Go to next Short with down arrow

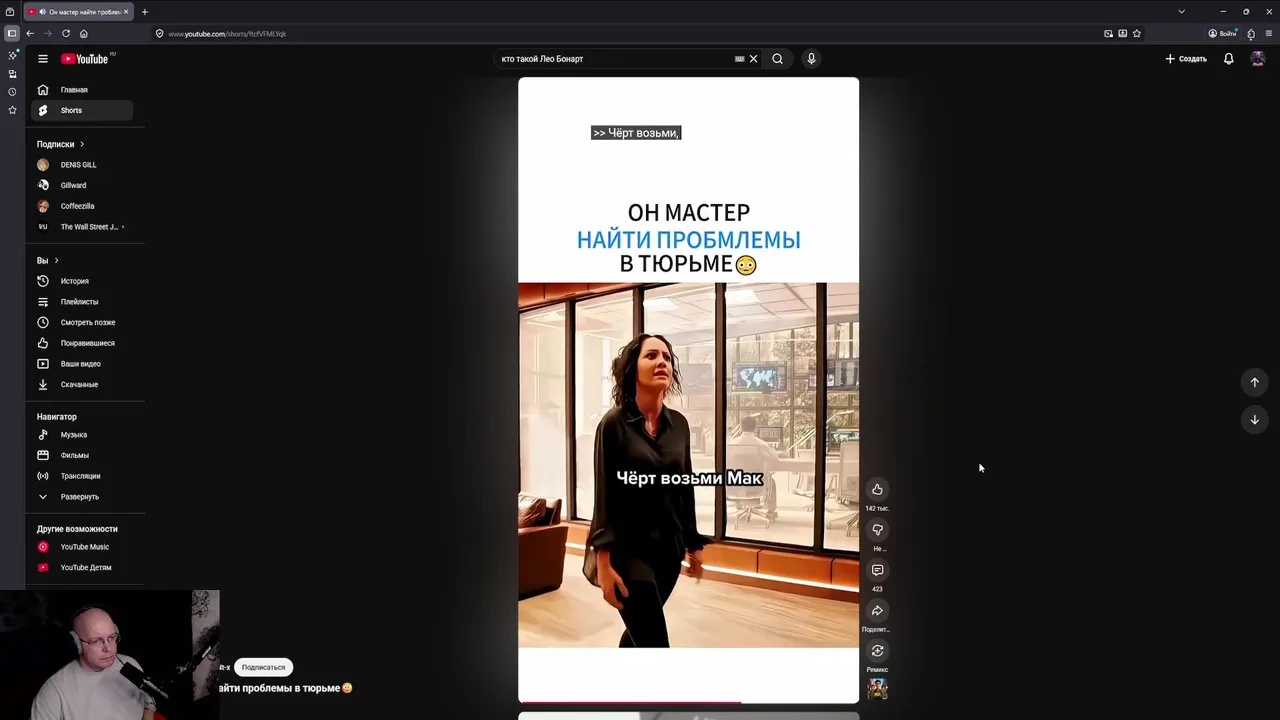click(x=1254, y=420)
